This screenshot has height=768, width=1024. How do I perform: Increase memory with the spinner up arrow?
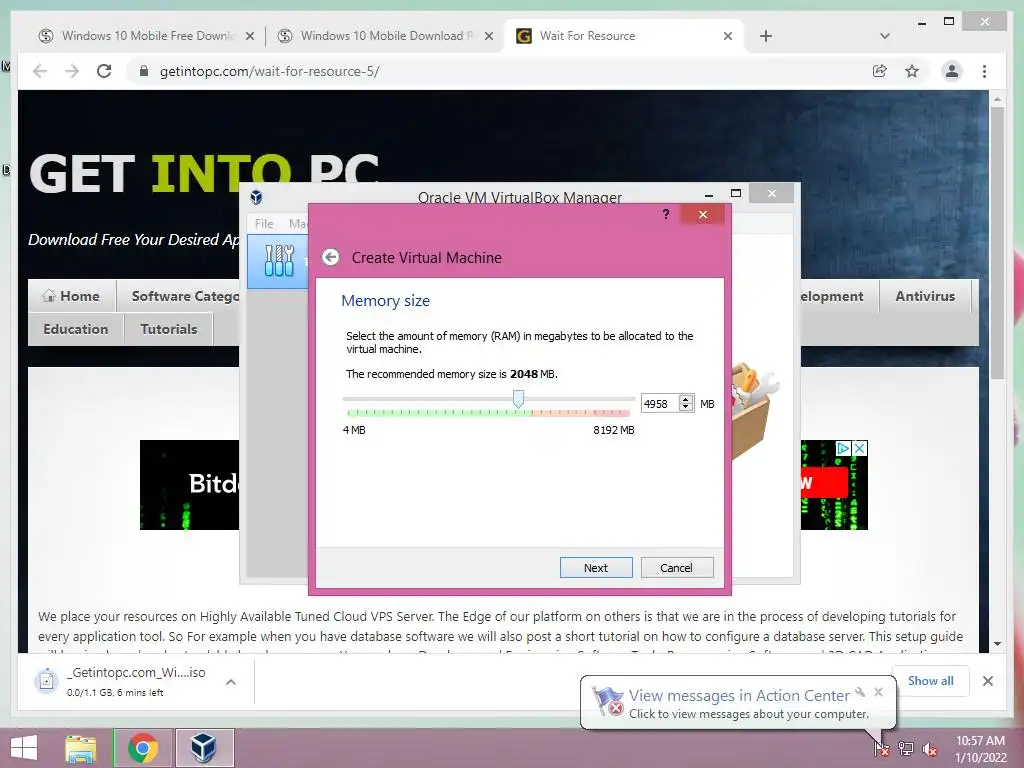[686, 399]
